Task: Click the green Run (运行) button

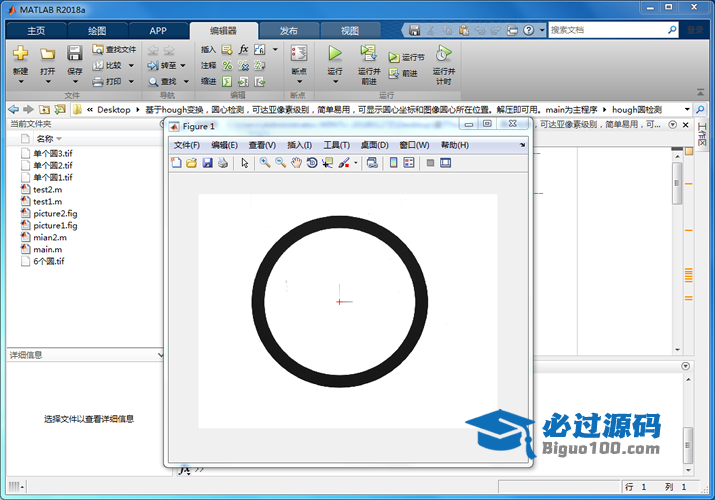Action: pyautogui.click(x=335, y=54)
